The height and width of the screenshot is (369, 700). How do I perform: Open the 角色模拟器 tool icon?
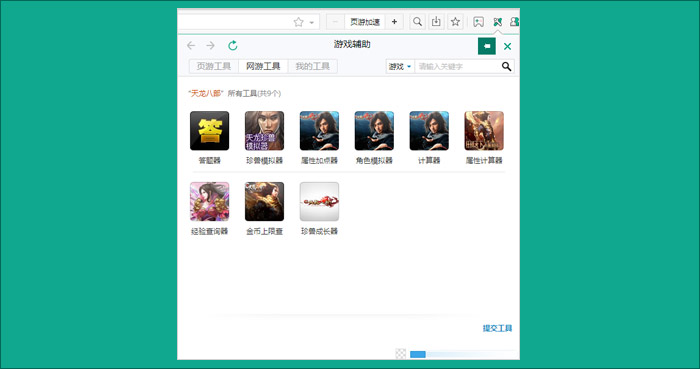[374, 131]
